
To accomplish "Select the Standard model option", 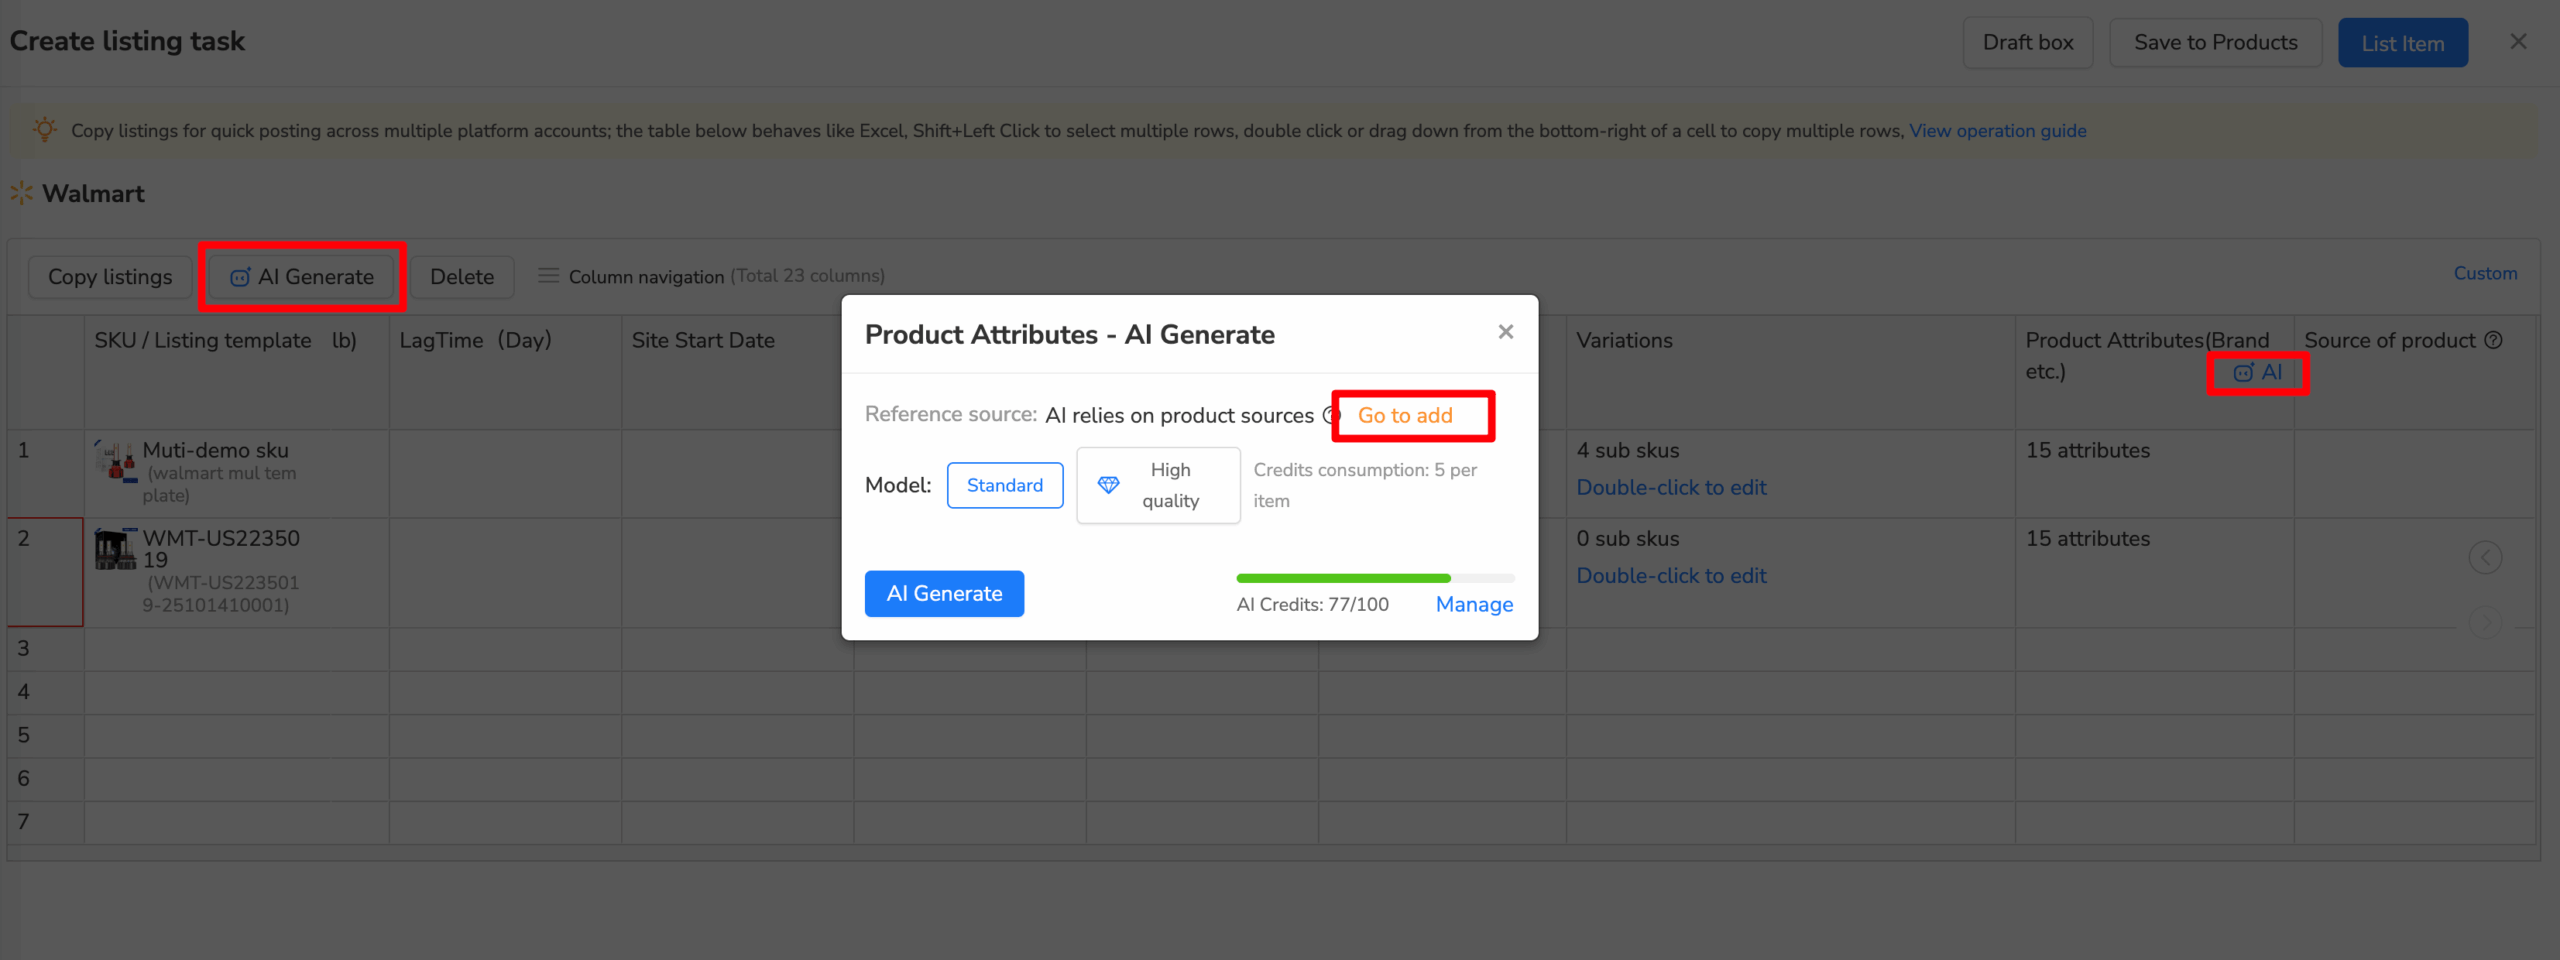I will click(x=1005, y=485).
